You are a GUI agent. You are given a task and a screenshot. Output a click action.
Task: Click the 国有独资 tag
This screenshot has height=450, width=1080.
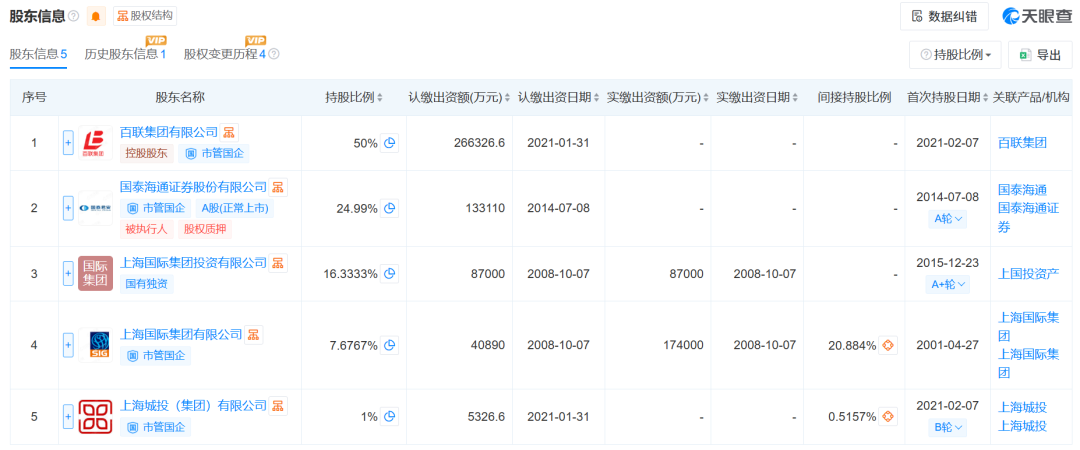pos(147,284)
